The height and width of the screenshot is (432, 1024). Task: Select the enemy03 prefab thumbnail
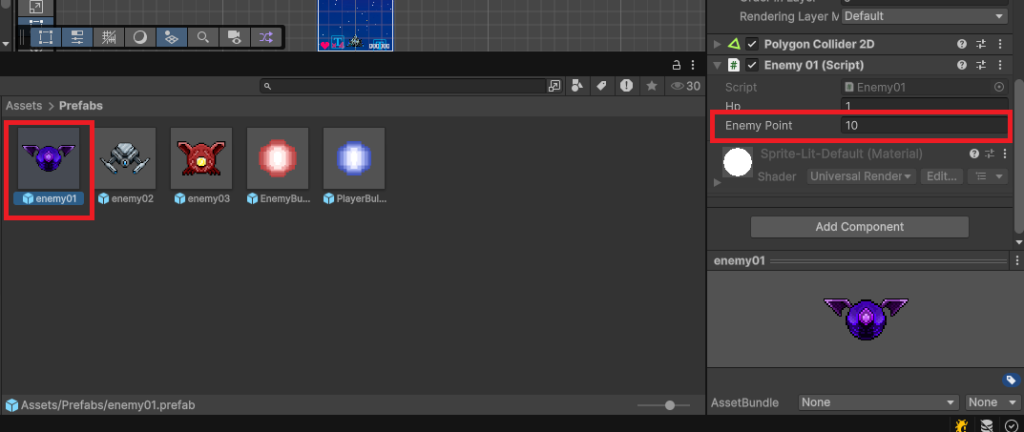[202, 159]
